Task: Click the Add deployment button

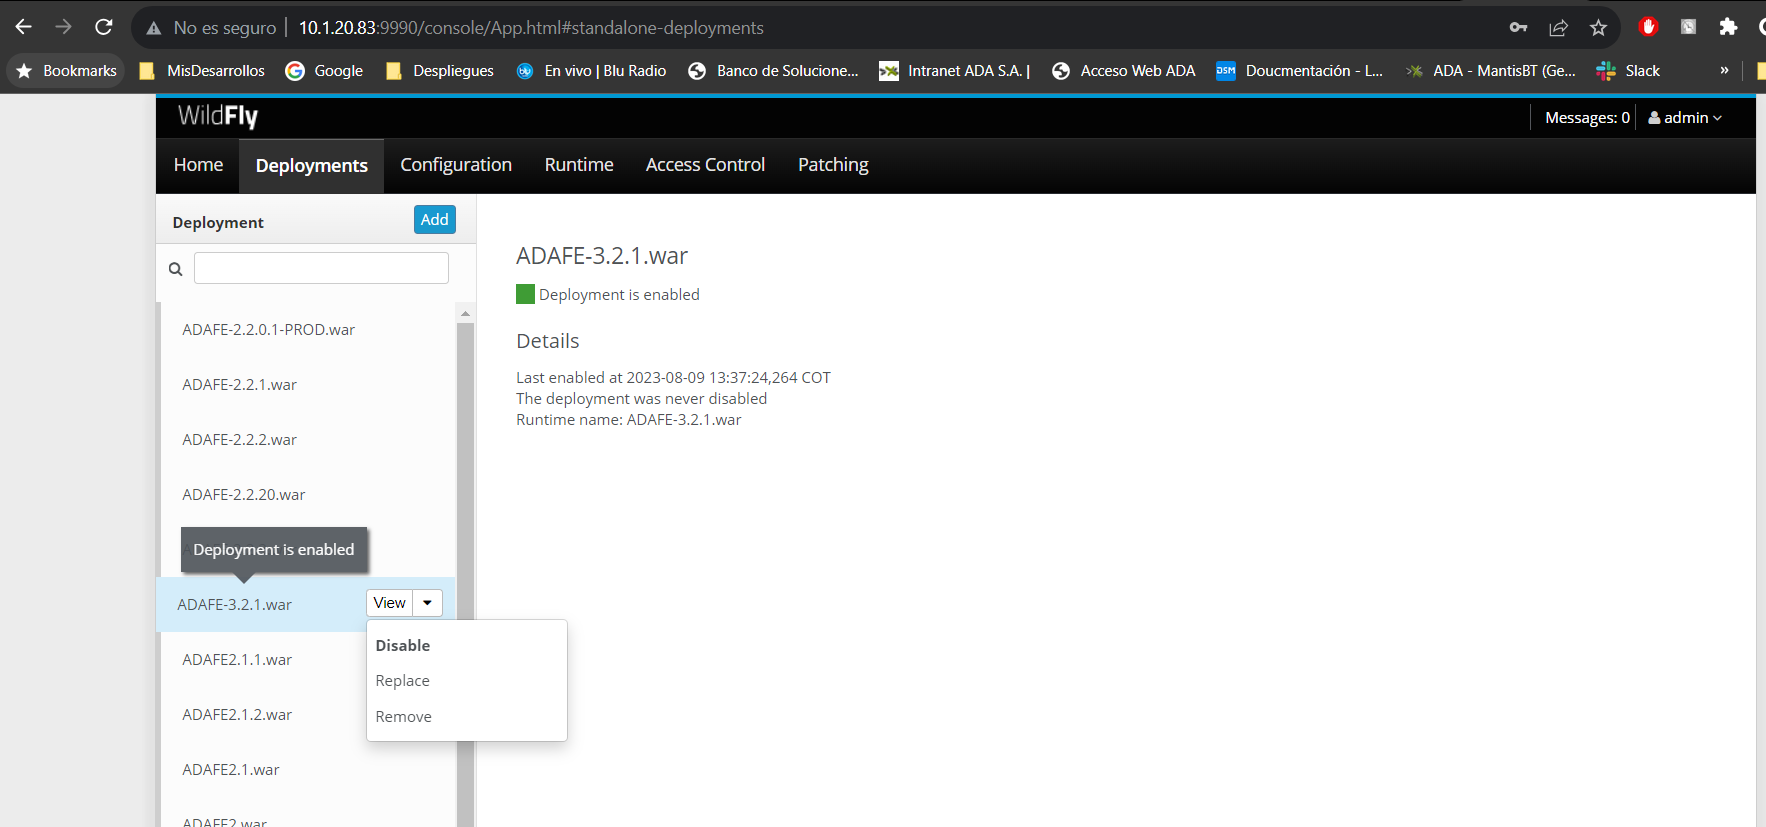Action: click(x=434, y=220)
